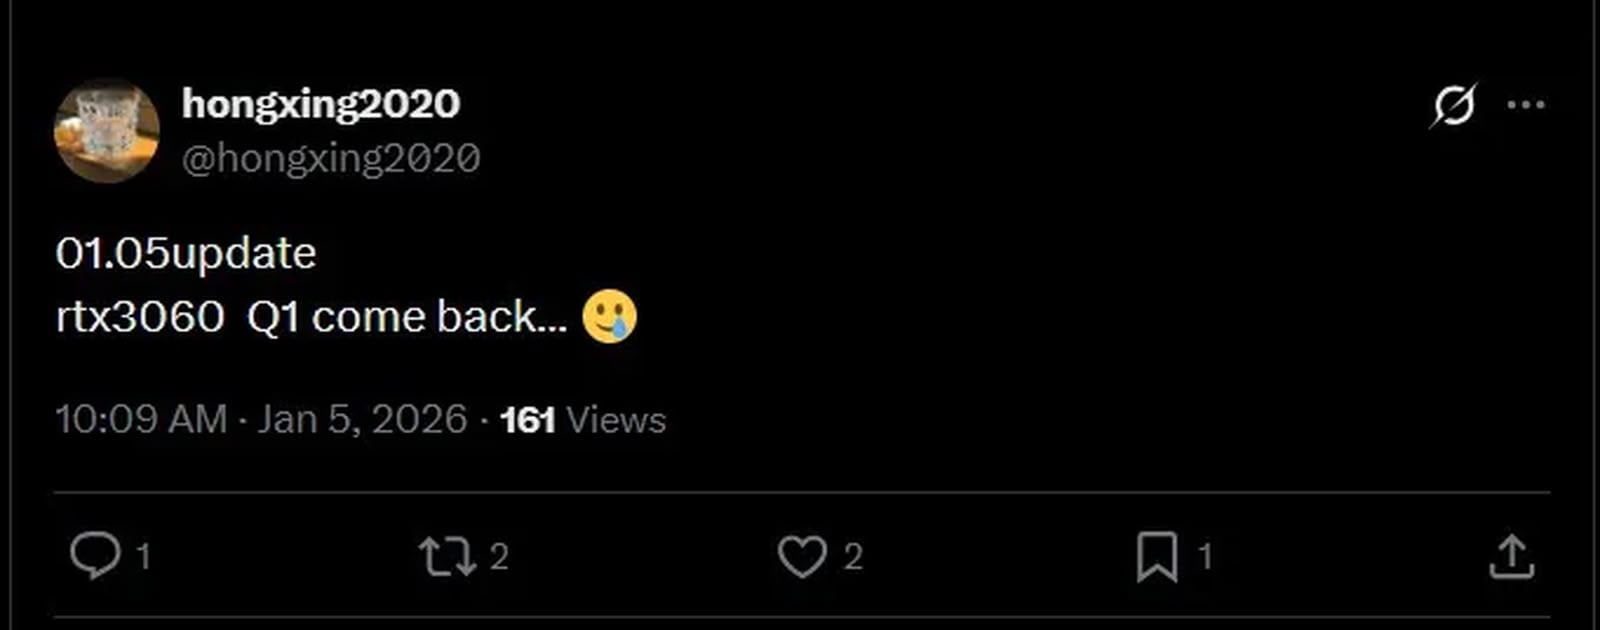Click the bookmark count number 1

click(x=1205, y=557)
